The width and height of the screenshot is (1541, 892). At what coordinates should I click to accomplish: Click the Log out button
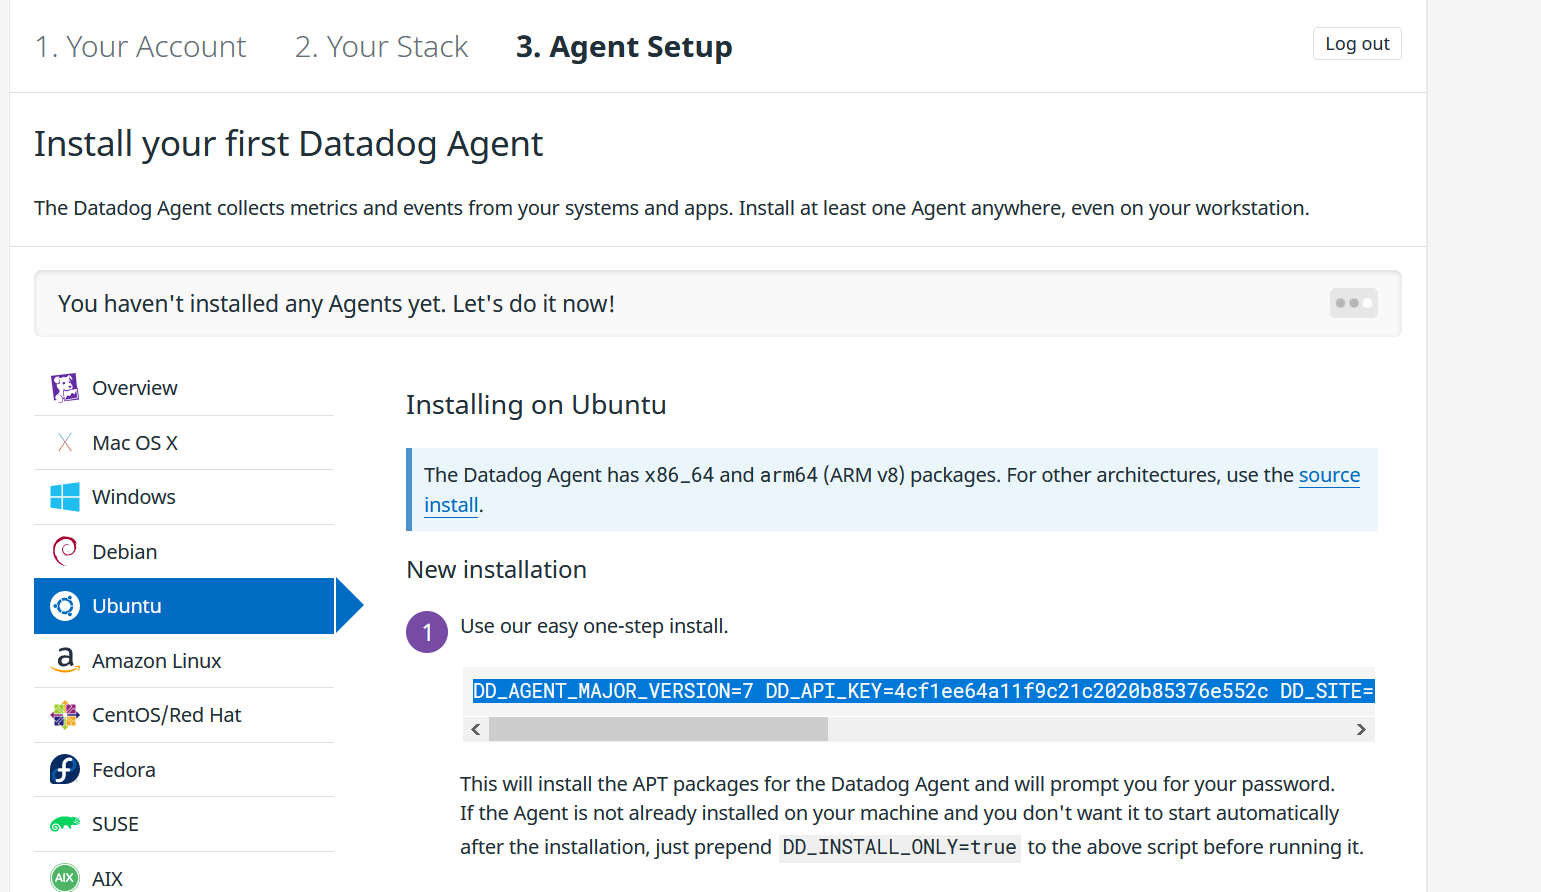pos(1357,44)
